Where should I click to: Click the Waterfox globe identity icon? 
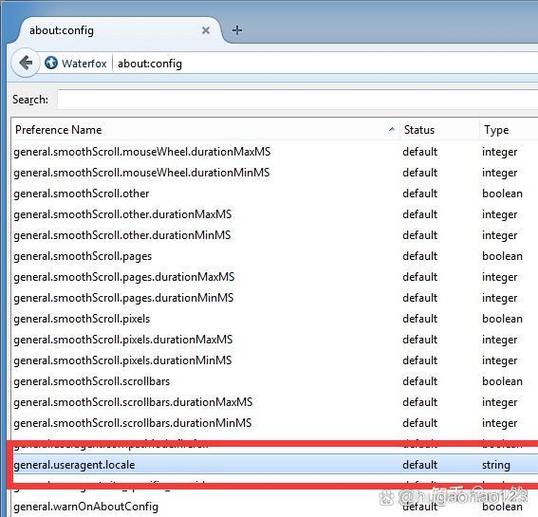[x=51, y=63]
